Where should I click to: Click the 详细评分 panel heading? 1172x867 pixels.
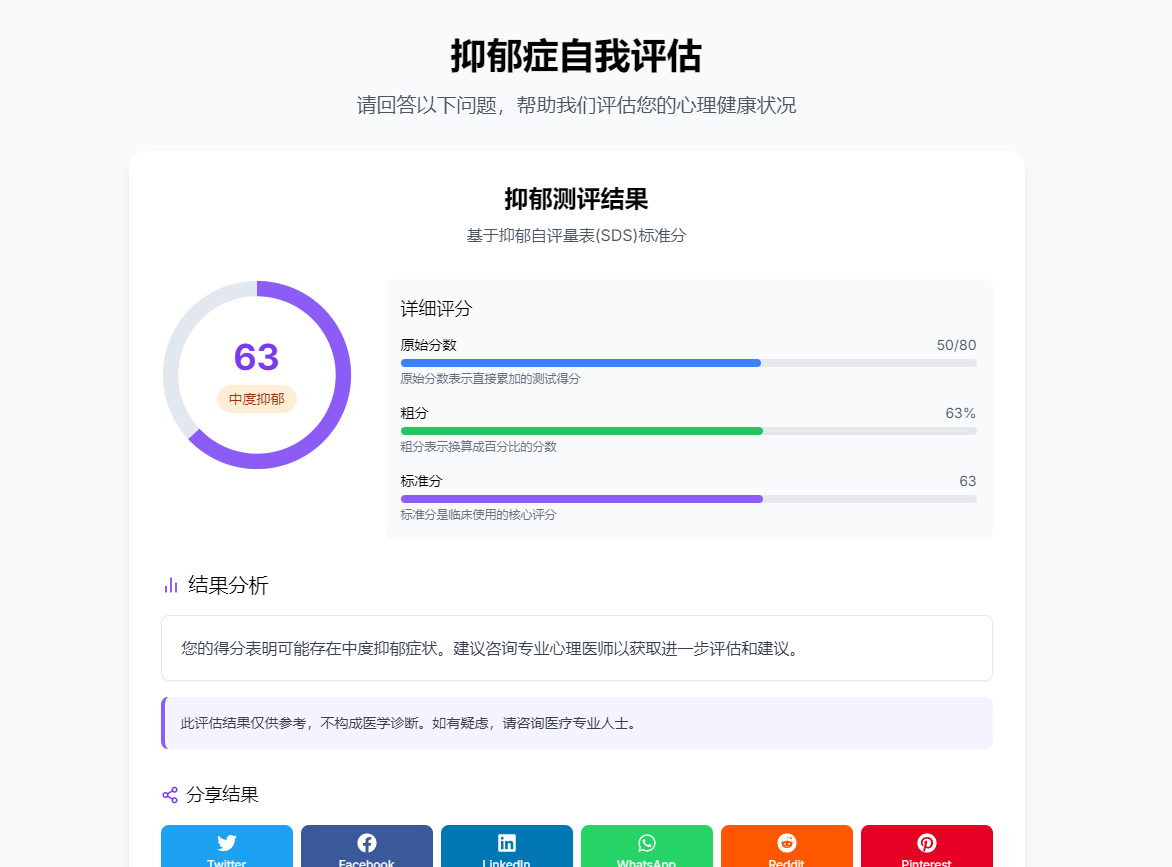433,310
